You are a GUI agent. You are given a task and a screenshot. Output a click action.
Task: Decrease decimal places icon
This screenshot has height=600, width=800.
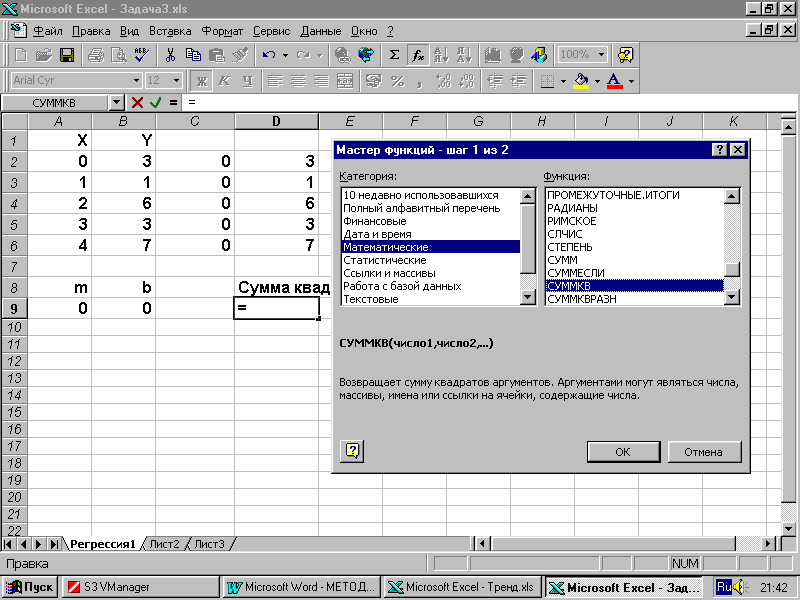pos(467,81)
